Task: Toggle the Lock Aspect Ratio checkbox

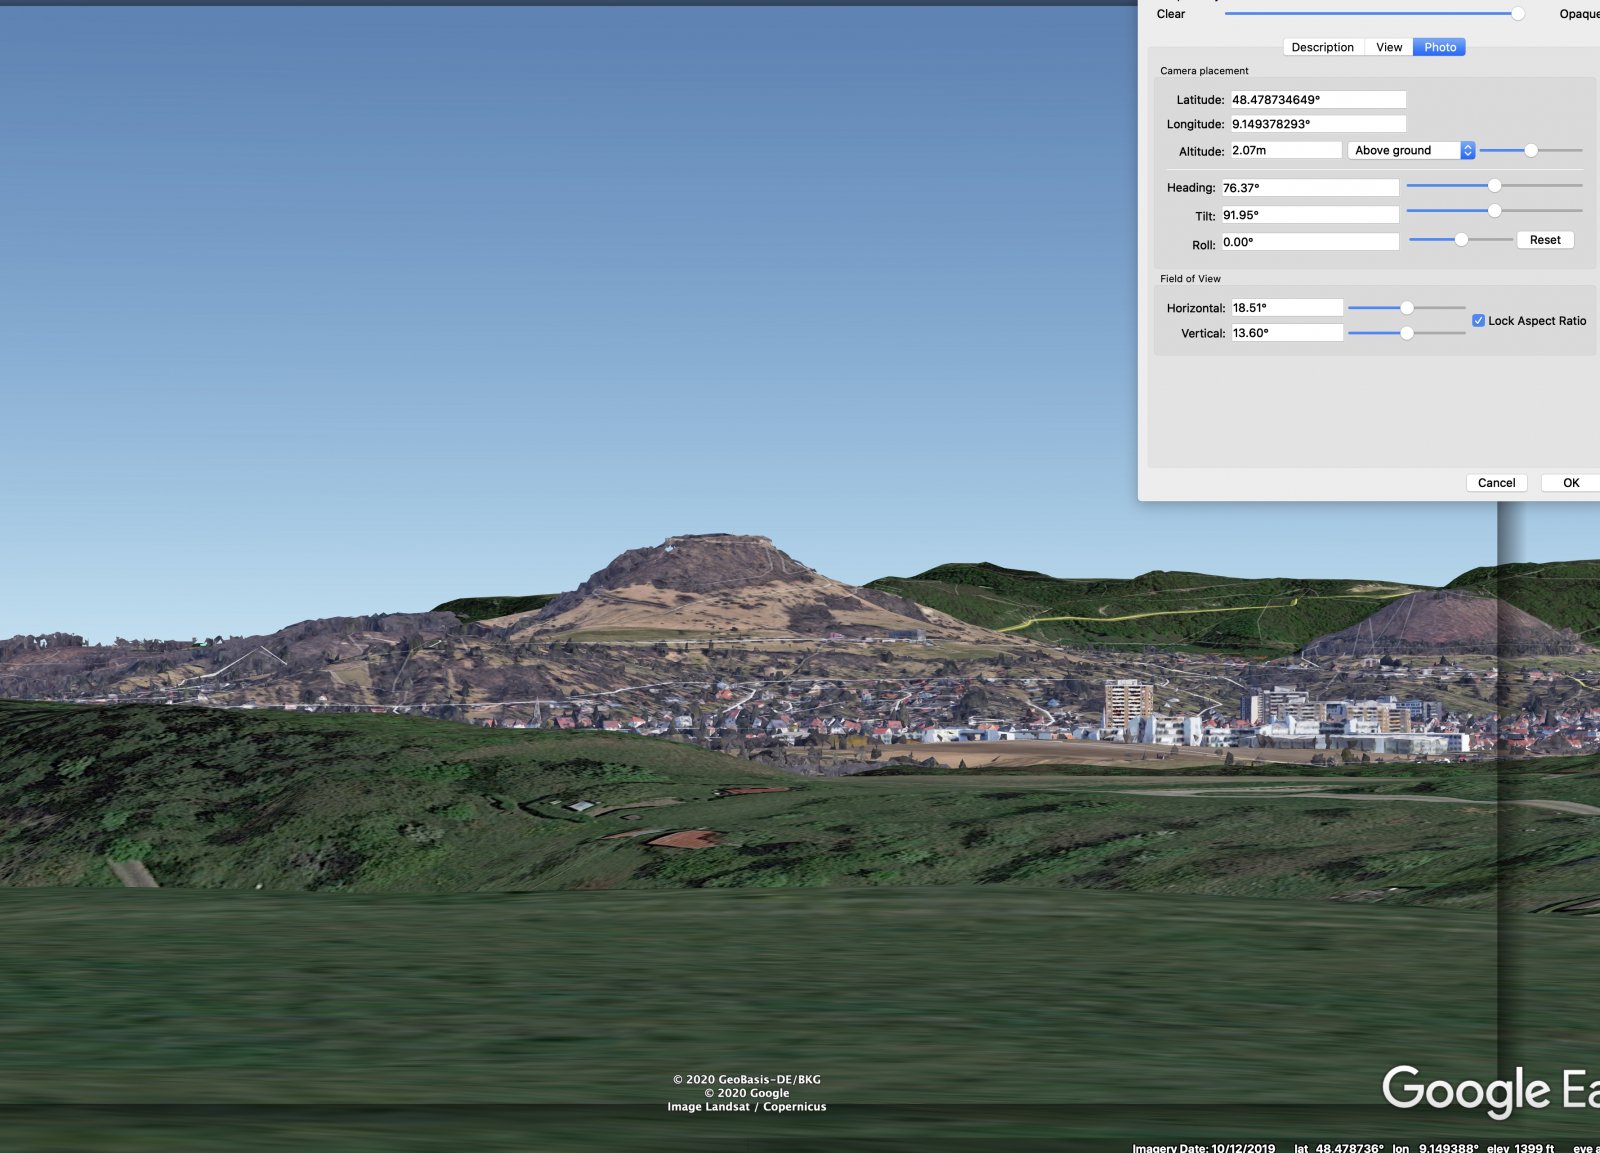Action: 1478,321
